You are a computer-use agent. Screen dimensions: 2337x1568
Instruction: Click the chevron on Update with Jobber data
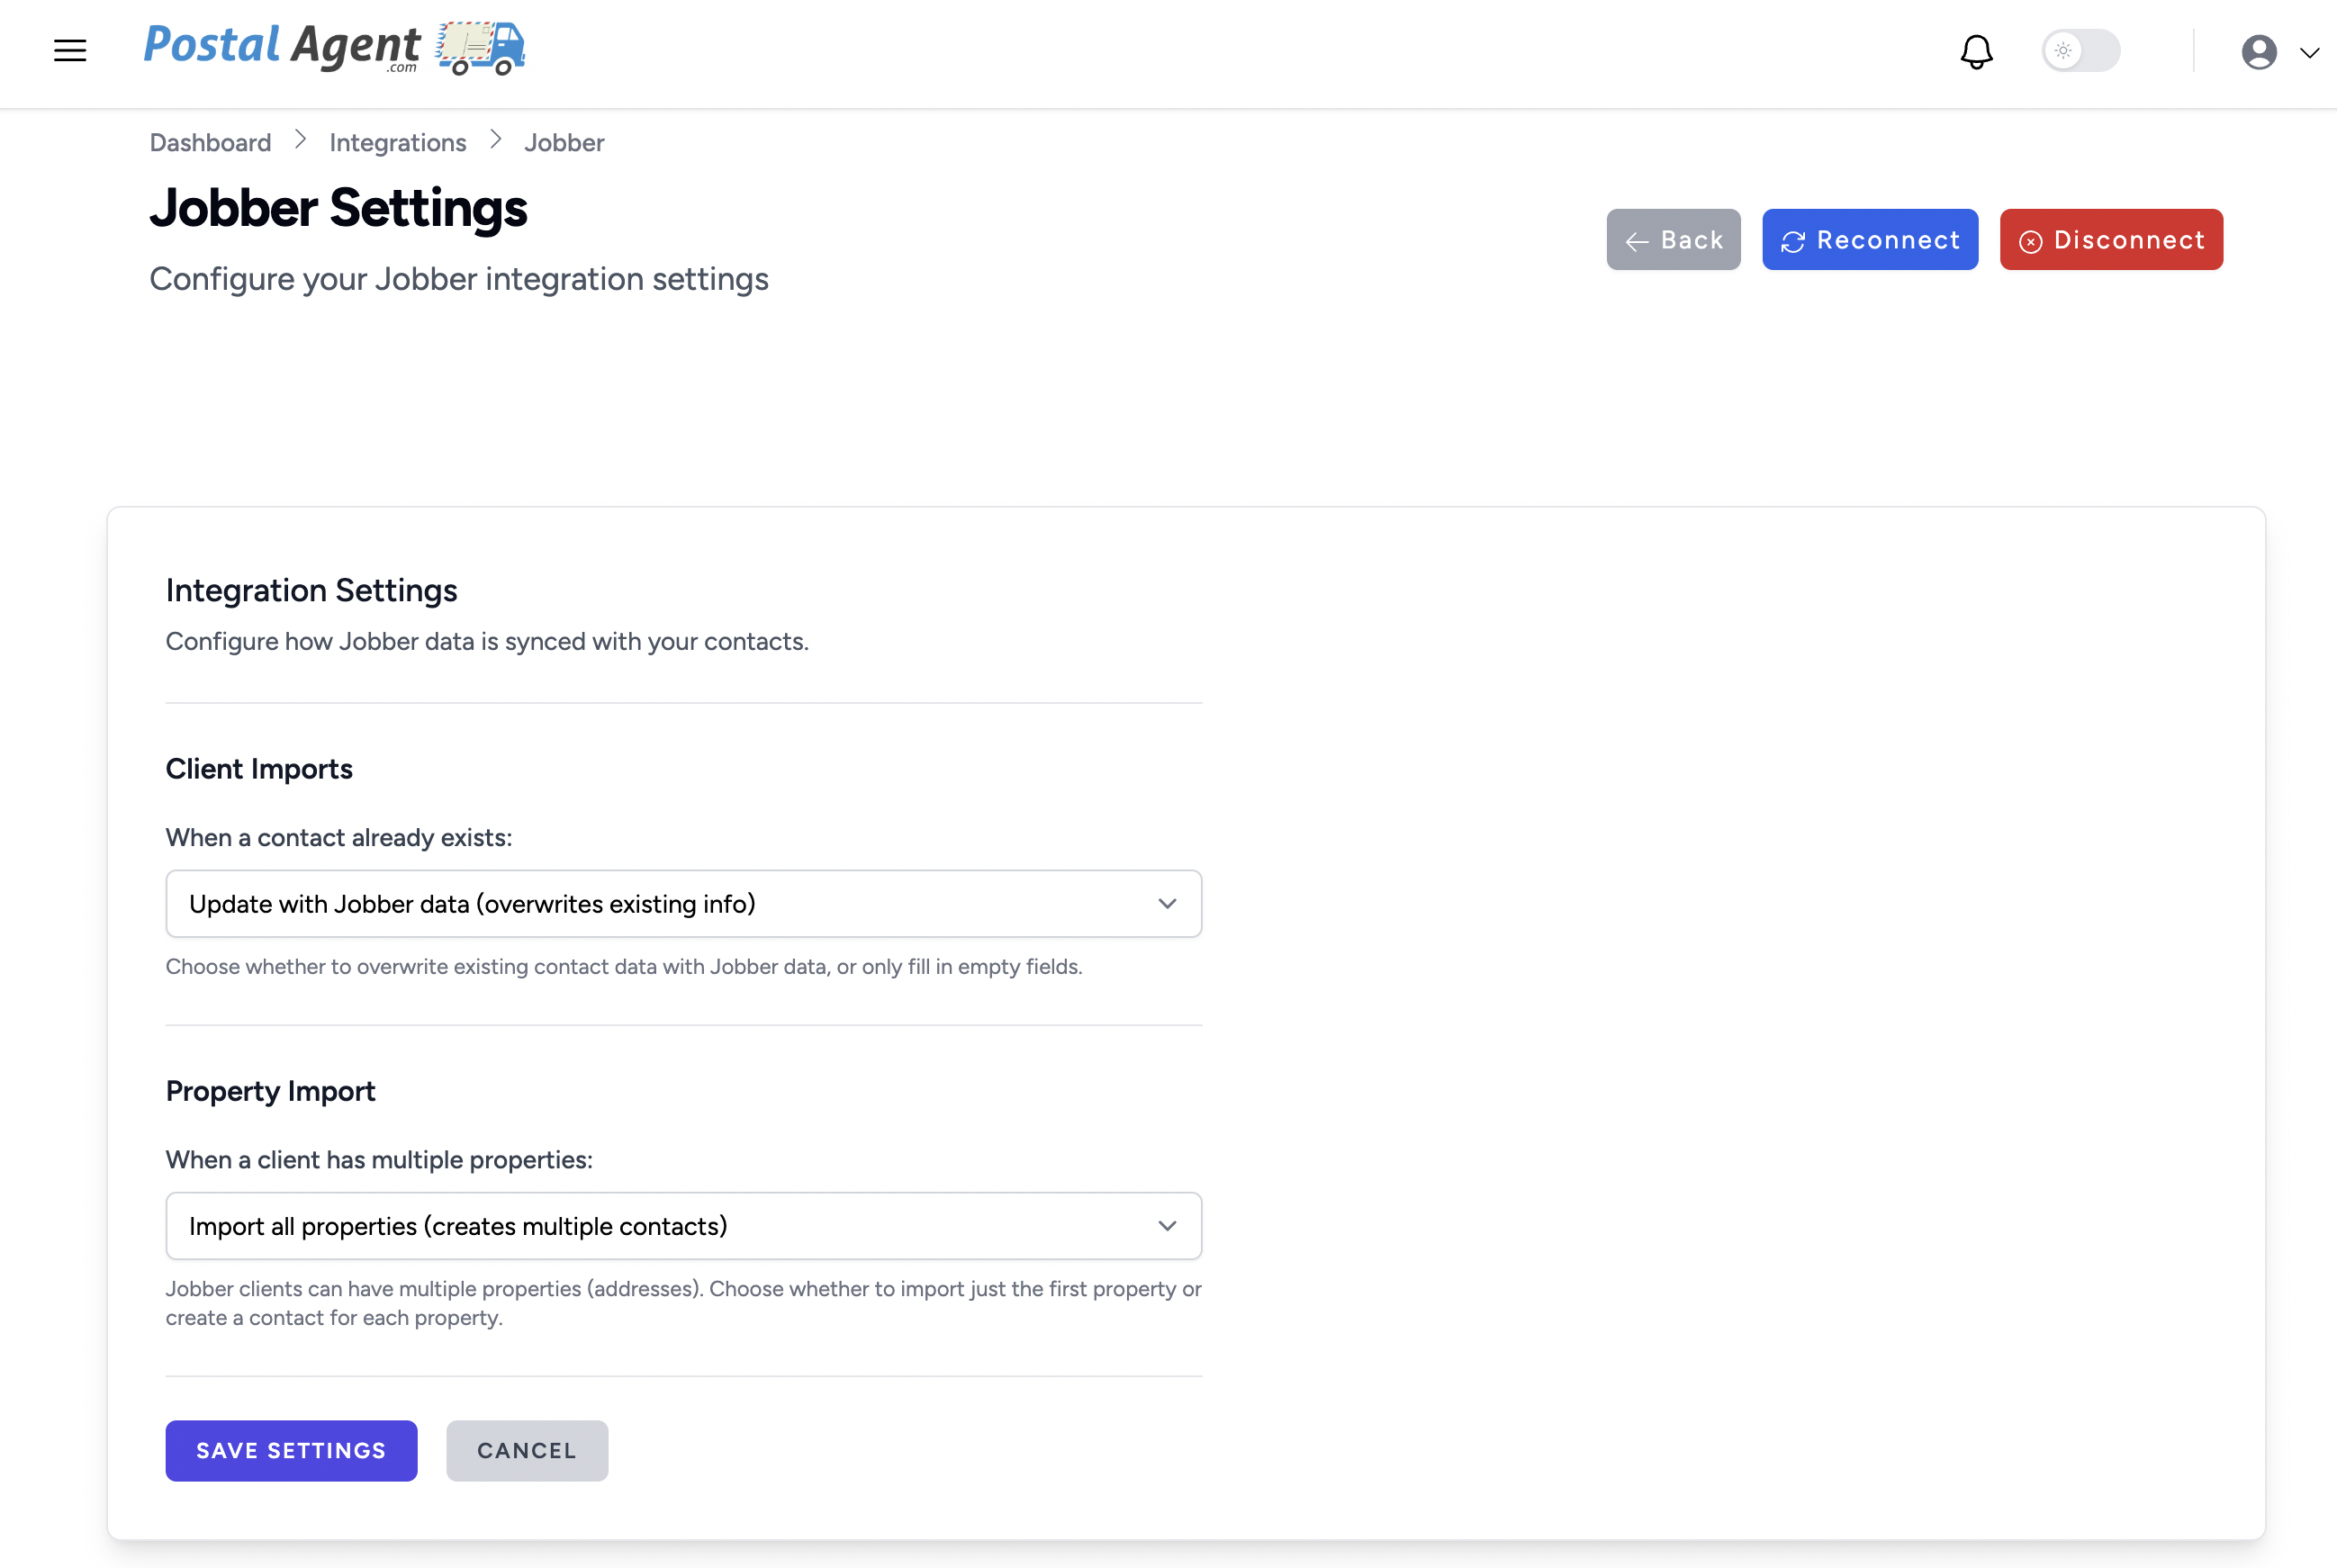click(1167, 904)
